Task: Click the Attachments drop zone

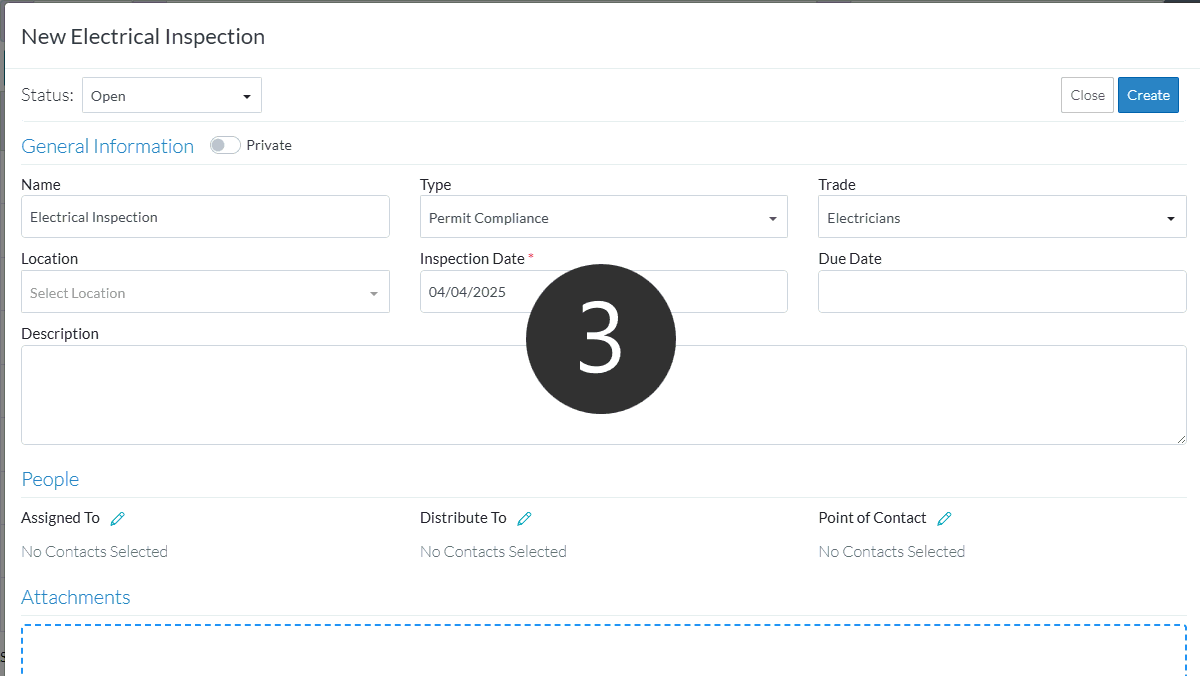Action: click(x=603, y=650)
